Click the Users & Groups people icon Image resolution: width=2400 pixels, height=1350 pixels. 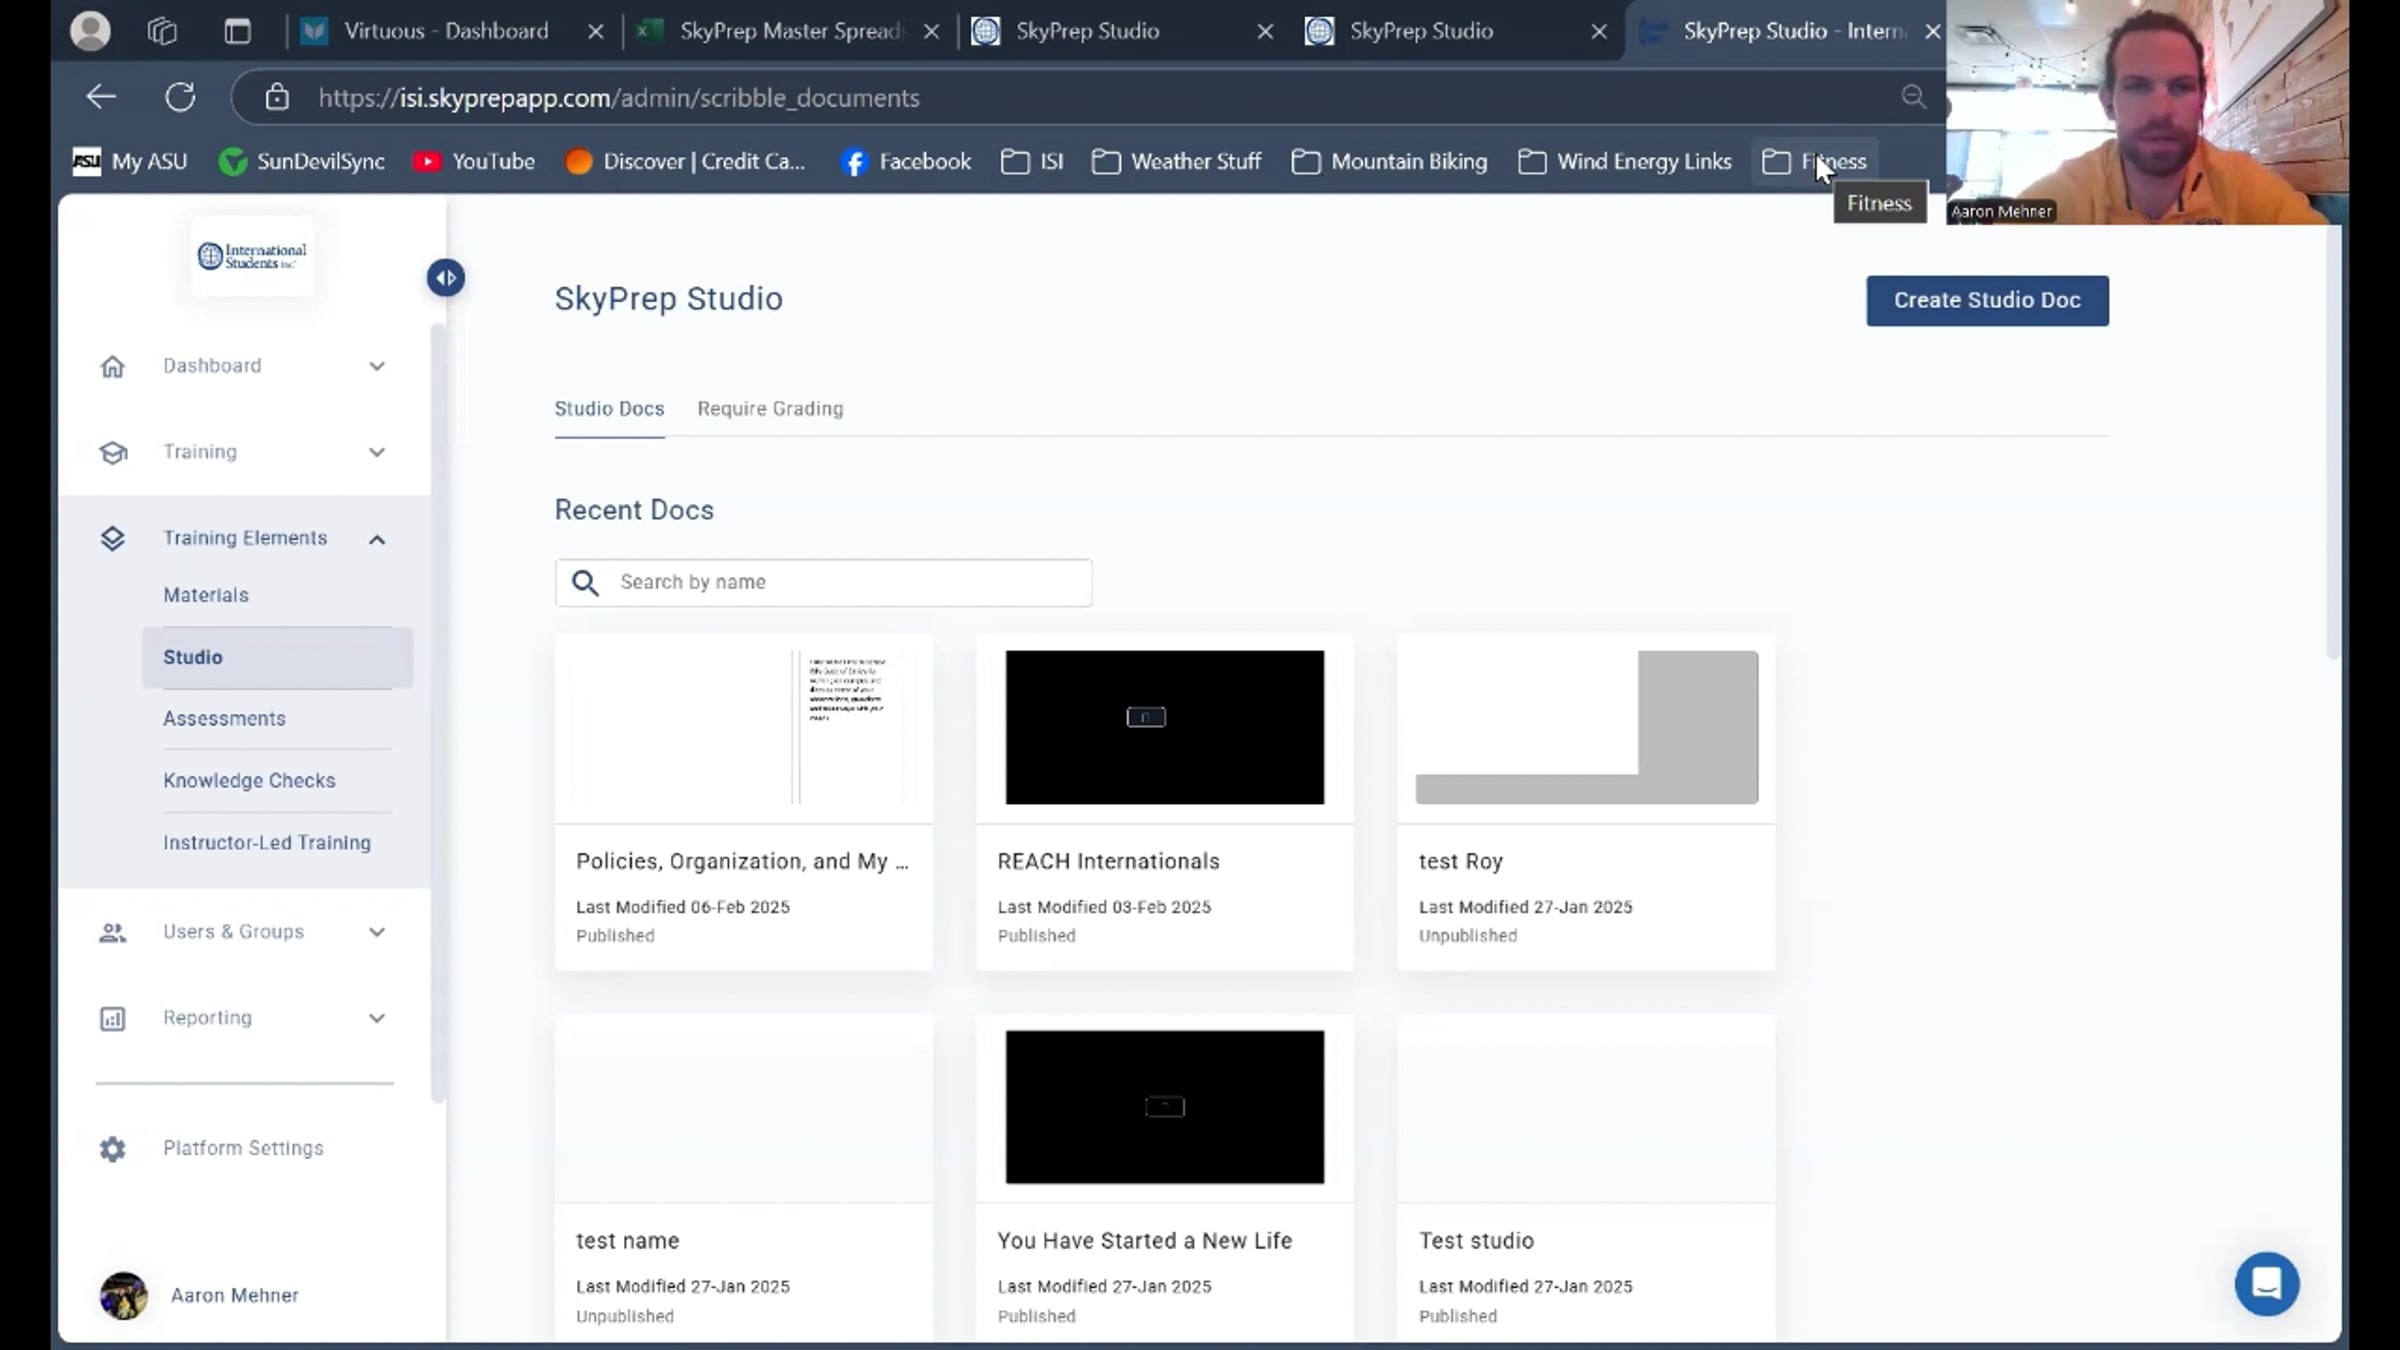113,933
